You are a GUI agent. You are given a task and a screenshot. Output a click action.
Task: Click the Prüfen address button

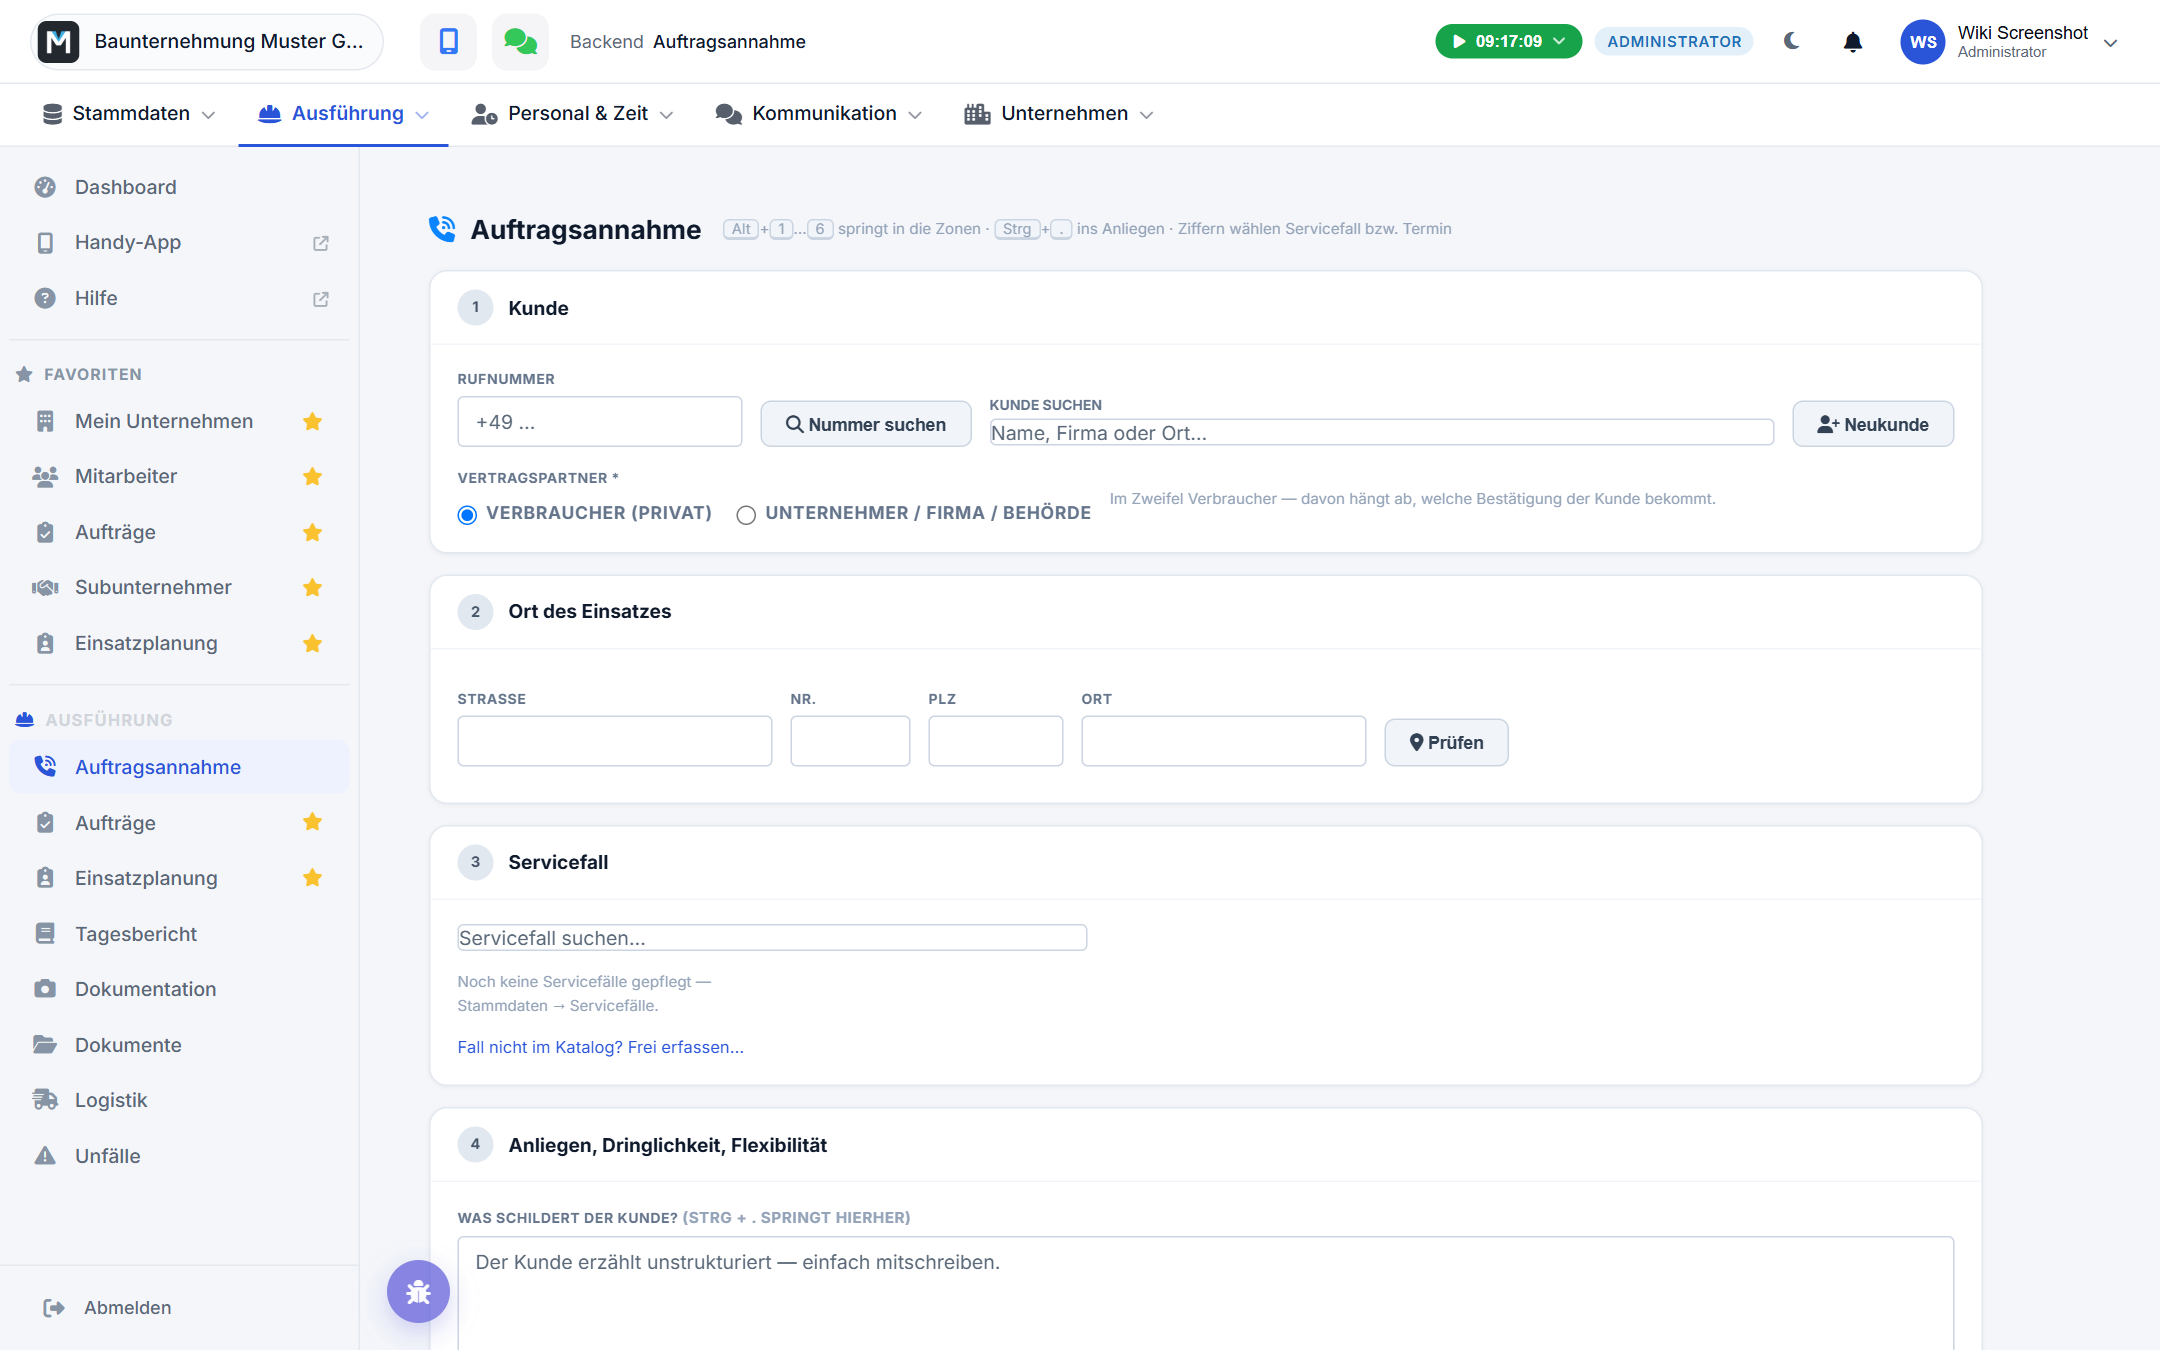tap(1446, 742)
